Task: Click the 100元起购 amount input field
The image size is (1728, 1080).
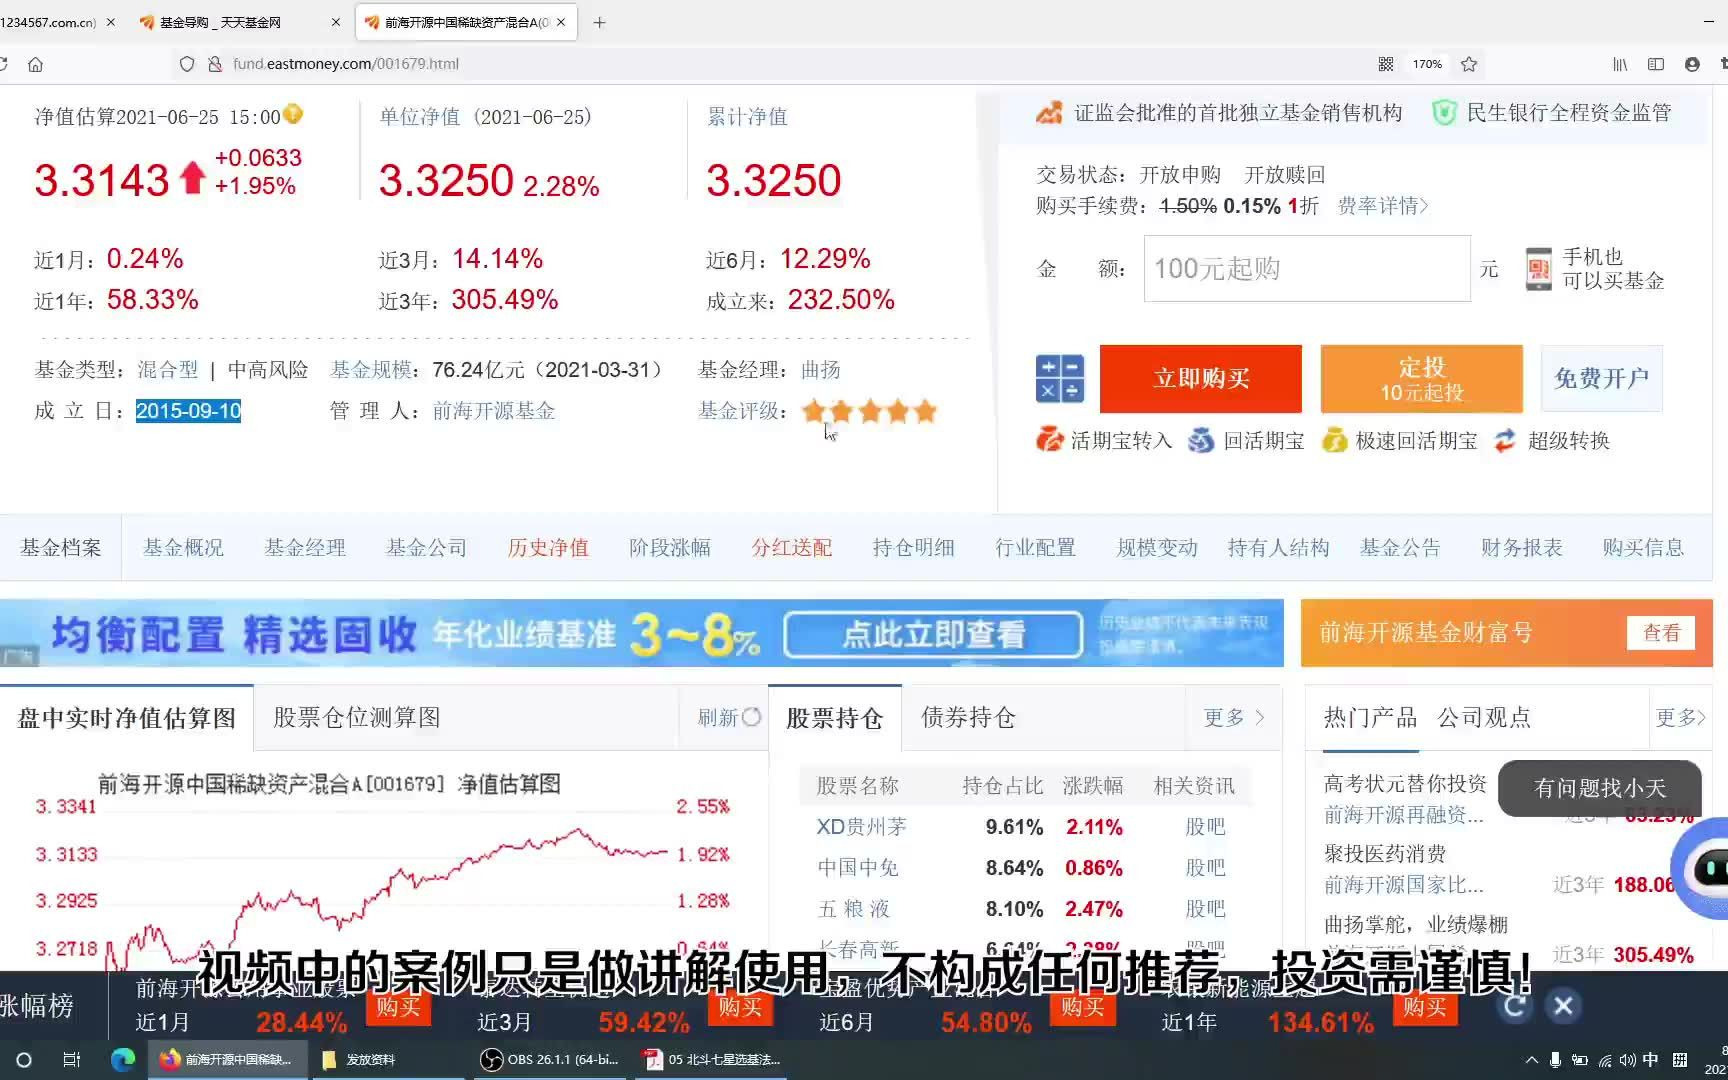Action: pos(1305,268)
